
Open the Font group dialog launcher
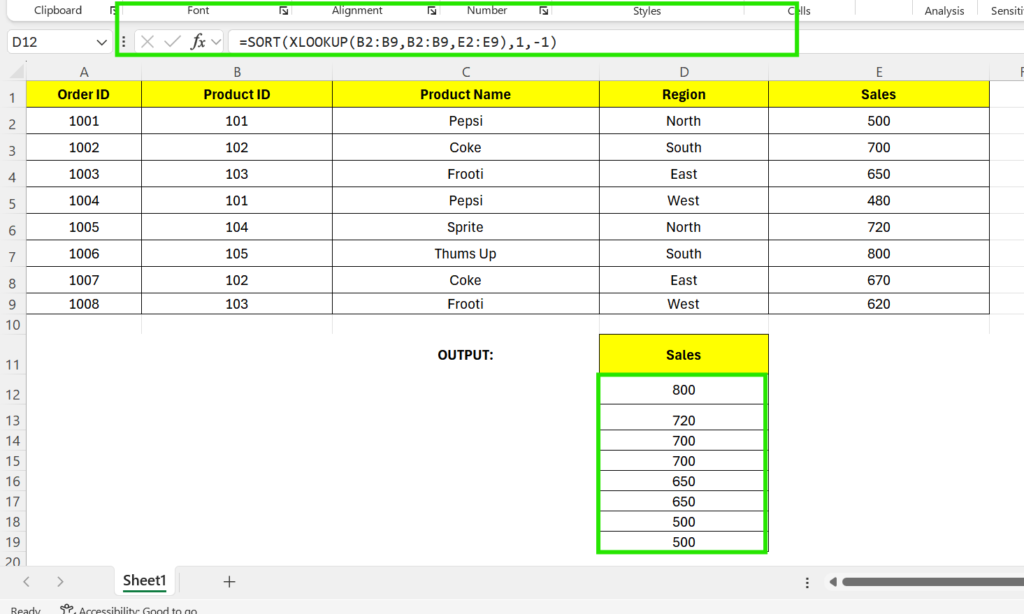(x=283, y=10)
